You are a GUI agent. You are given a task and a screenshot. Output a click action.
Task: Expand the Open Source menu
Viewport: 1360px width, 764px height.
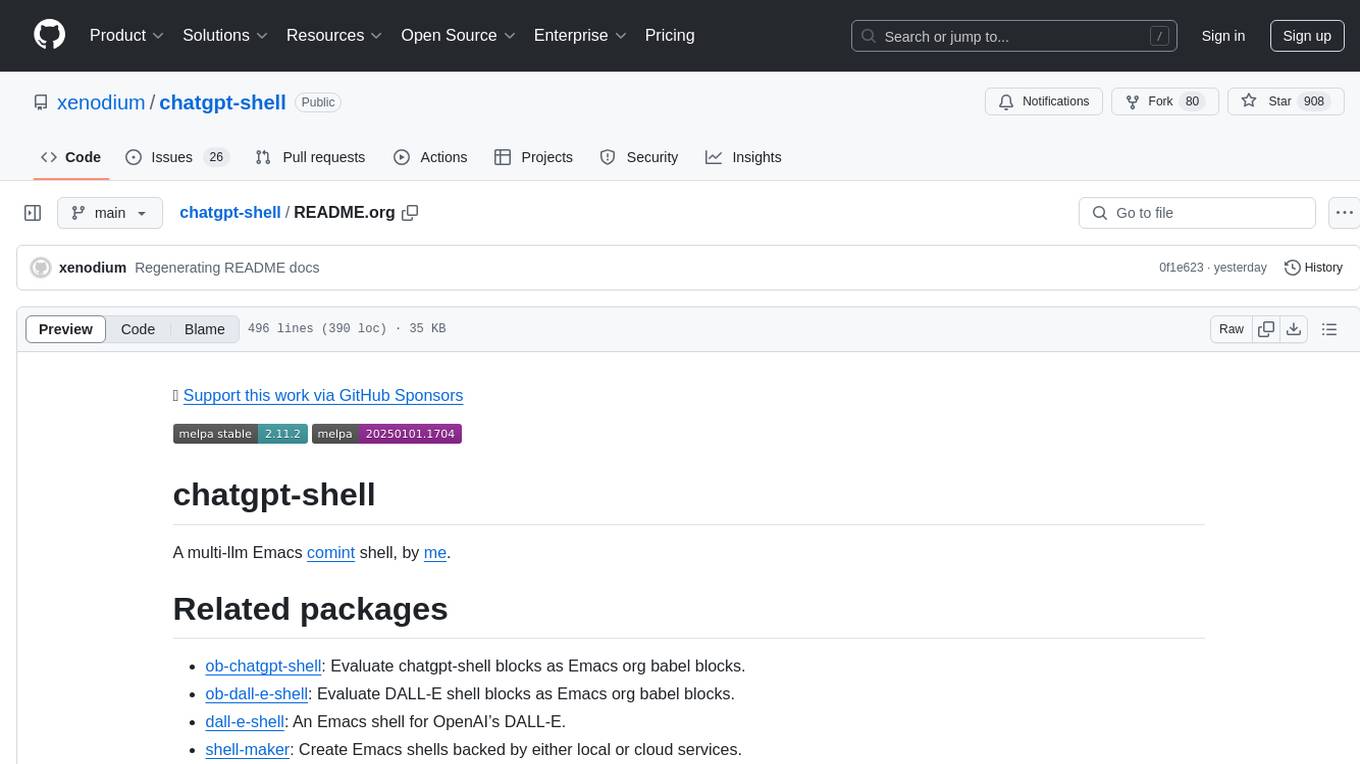[x=458, y=36]
